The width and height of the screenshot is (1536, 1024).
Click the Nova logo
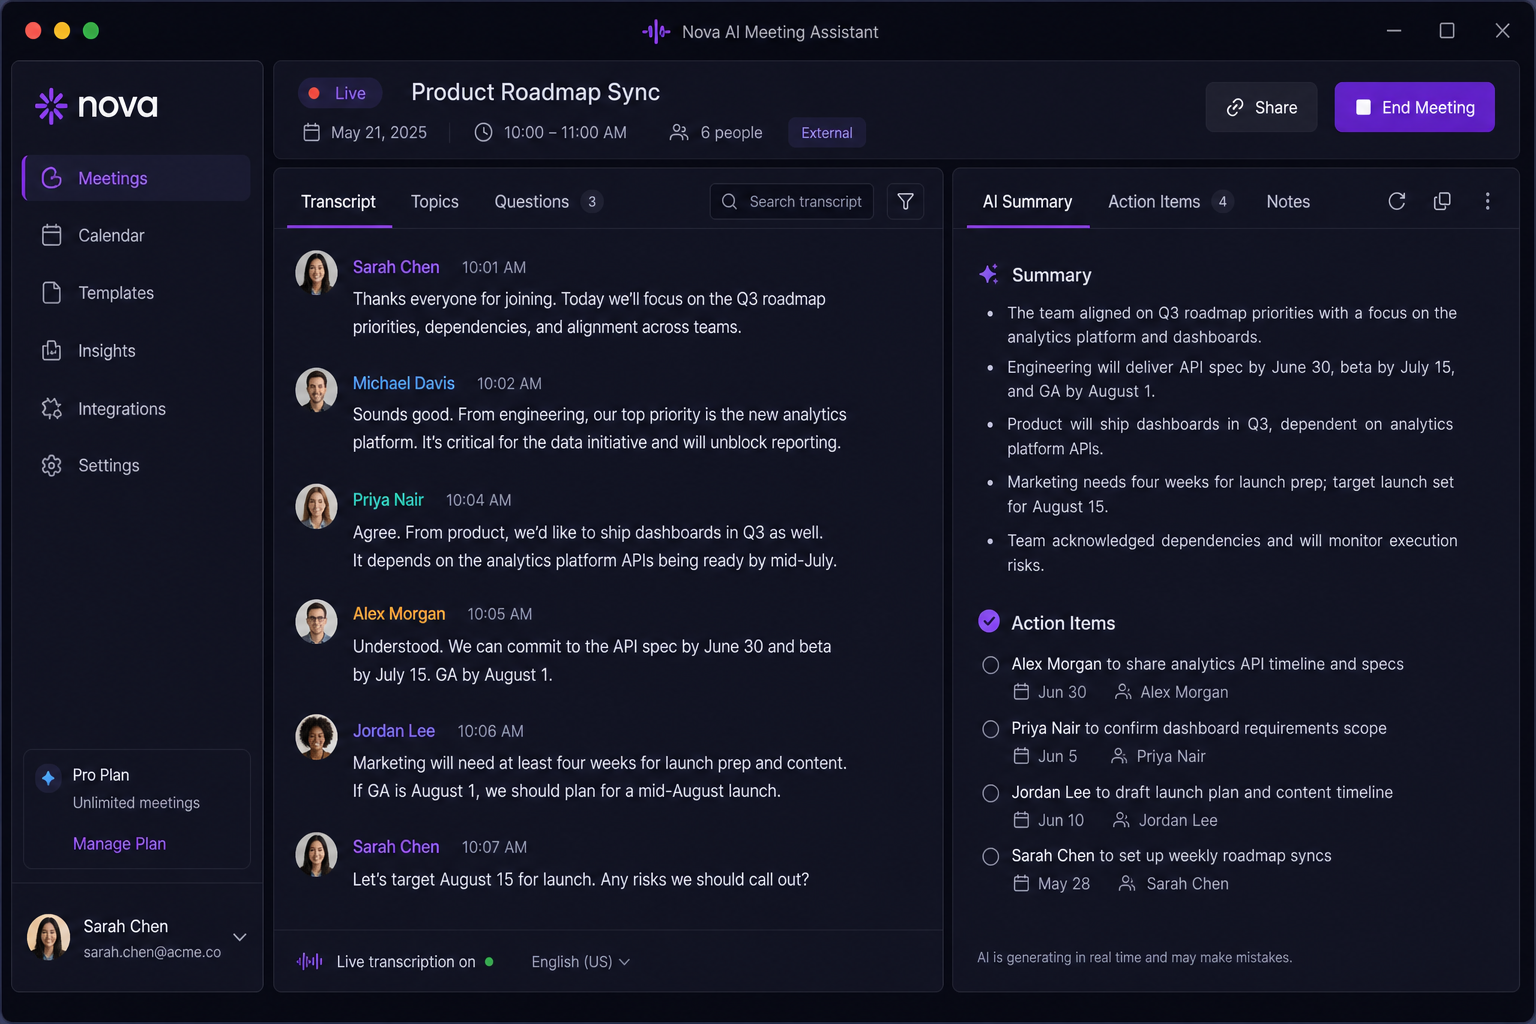96,105
